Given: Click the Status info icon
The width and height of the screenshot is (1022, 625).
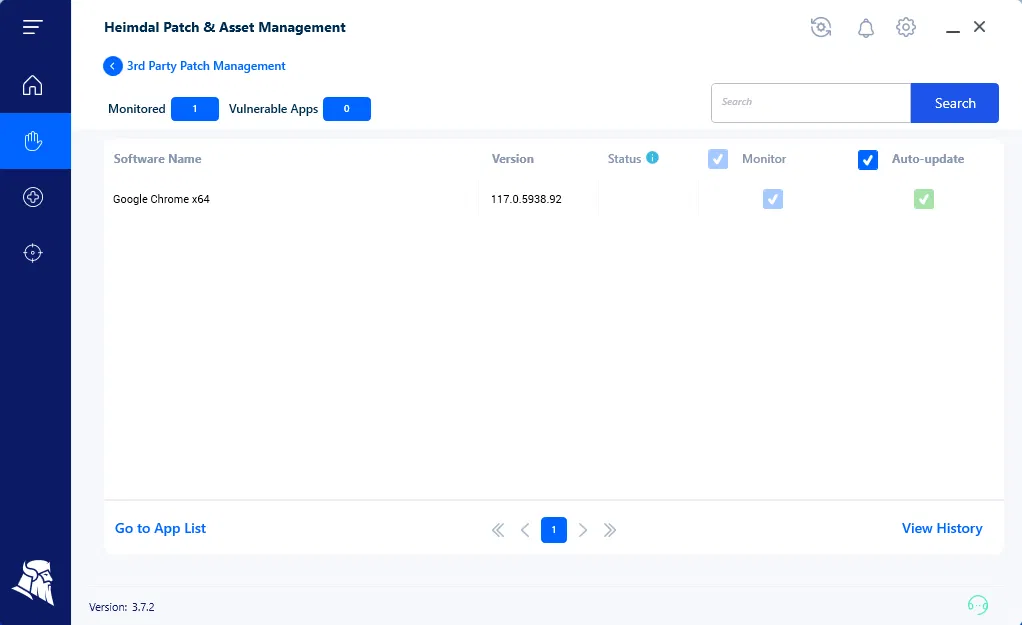Looking at the screenshot, I should click(x=652, y=157).
